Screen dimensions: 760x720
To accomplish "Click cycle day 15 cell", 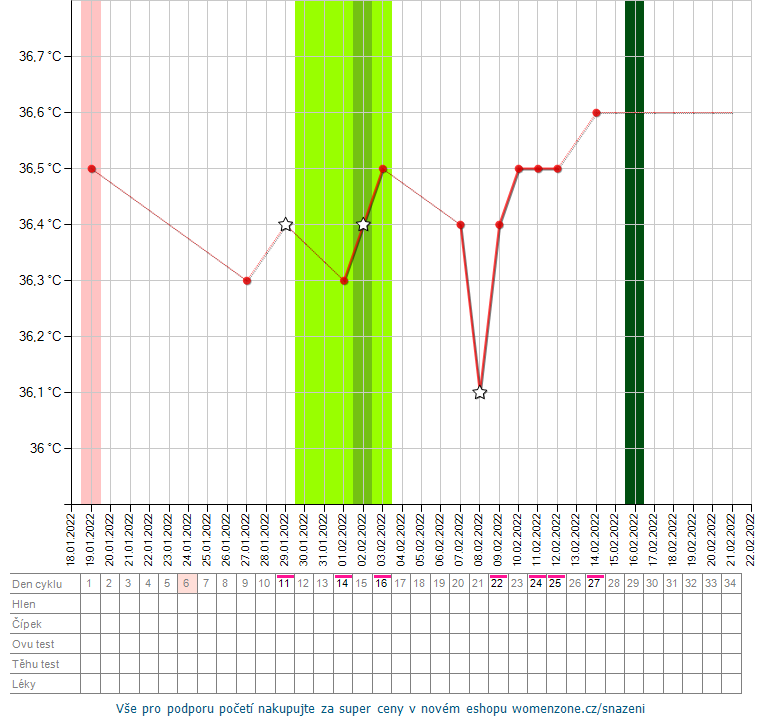I will tap(362, 583).
